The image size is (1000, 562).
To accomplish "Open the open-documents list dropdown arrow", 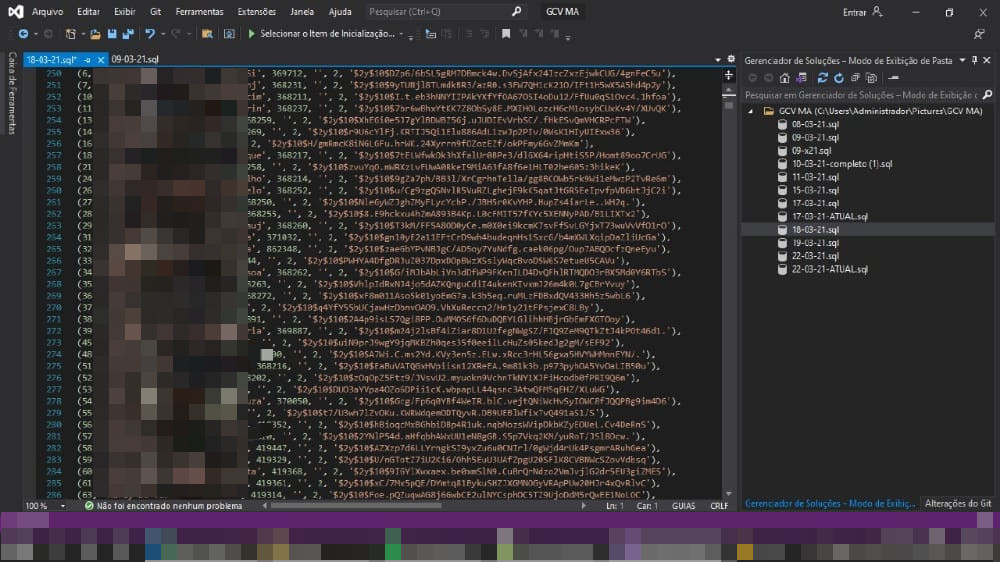I will [717, 59].
